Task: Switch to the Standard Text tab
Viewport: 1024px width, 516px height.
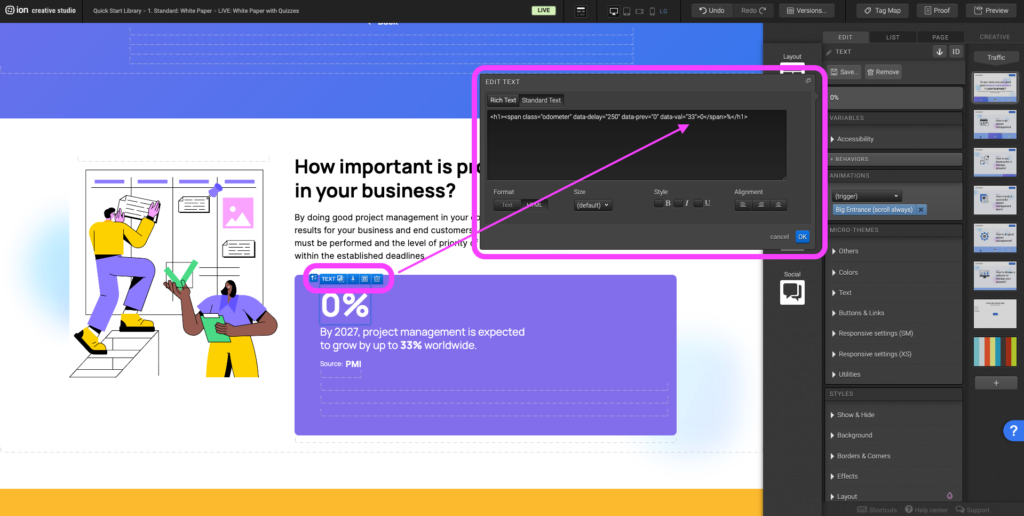Action: point(541,100)
